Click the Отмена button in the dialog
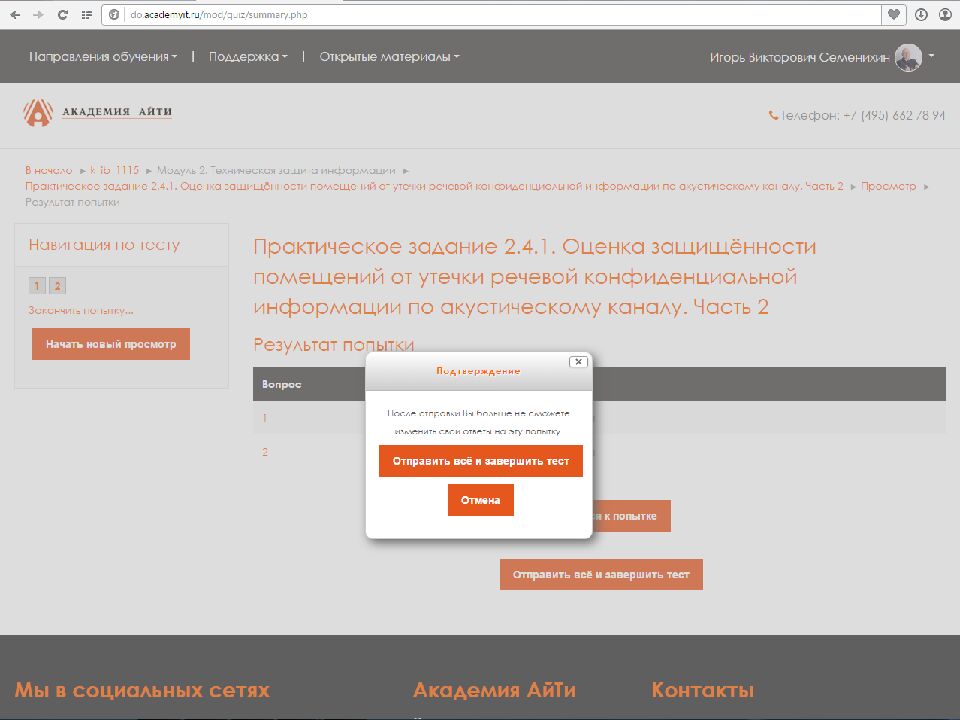 tap(480, 500)
